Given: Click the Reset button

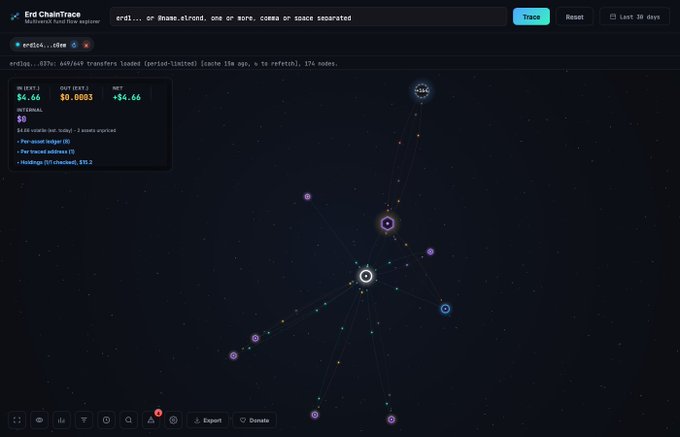Looking at the screenshot, I should [574, 17].
